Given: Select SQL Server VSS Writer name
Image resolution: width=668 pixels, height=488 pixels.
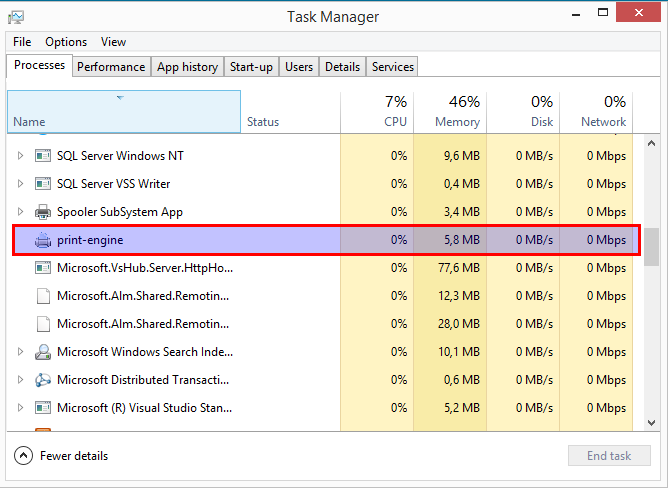Looking at the screenshot, I should point(114,184).
